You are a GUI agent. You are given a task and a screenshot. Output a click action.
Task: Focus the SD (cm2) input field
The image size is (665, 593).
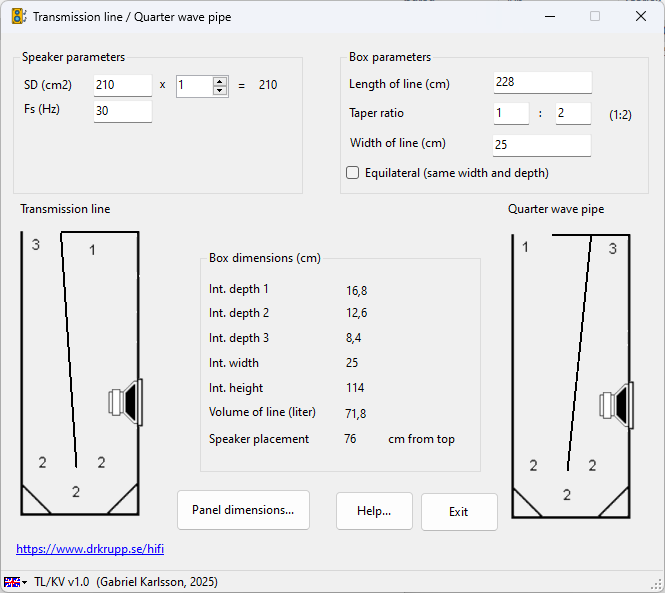[x=123, y=85]
